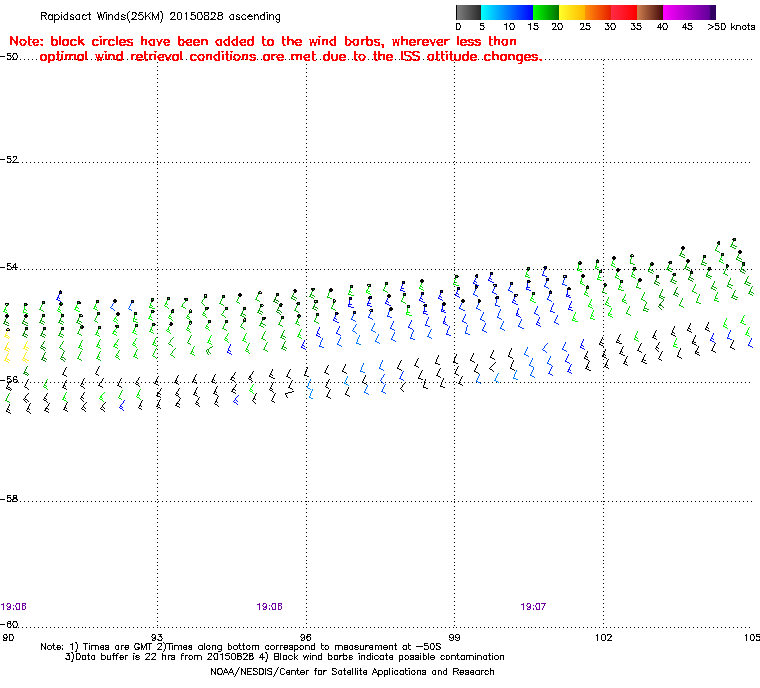This screenshot has height=688, width=760.
Task: Click the 'NOAA/NESDIS/Center for Satellite Applications and Research' credit
Action: 352,672
